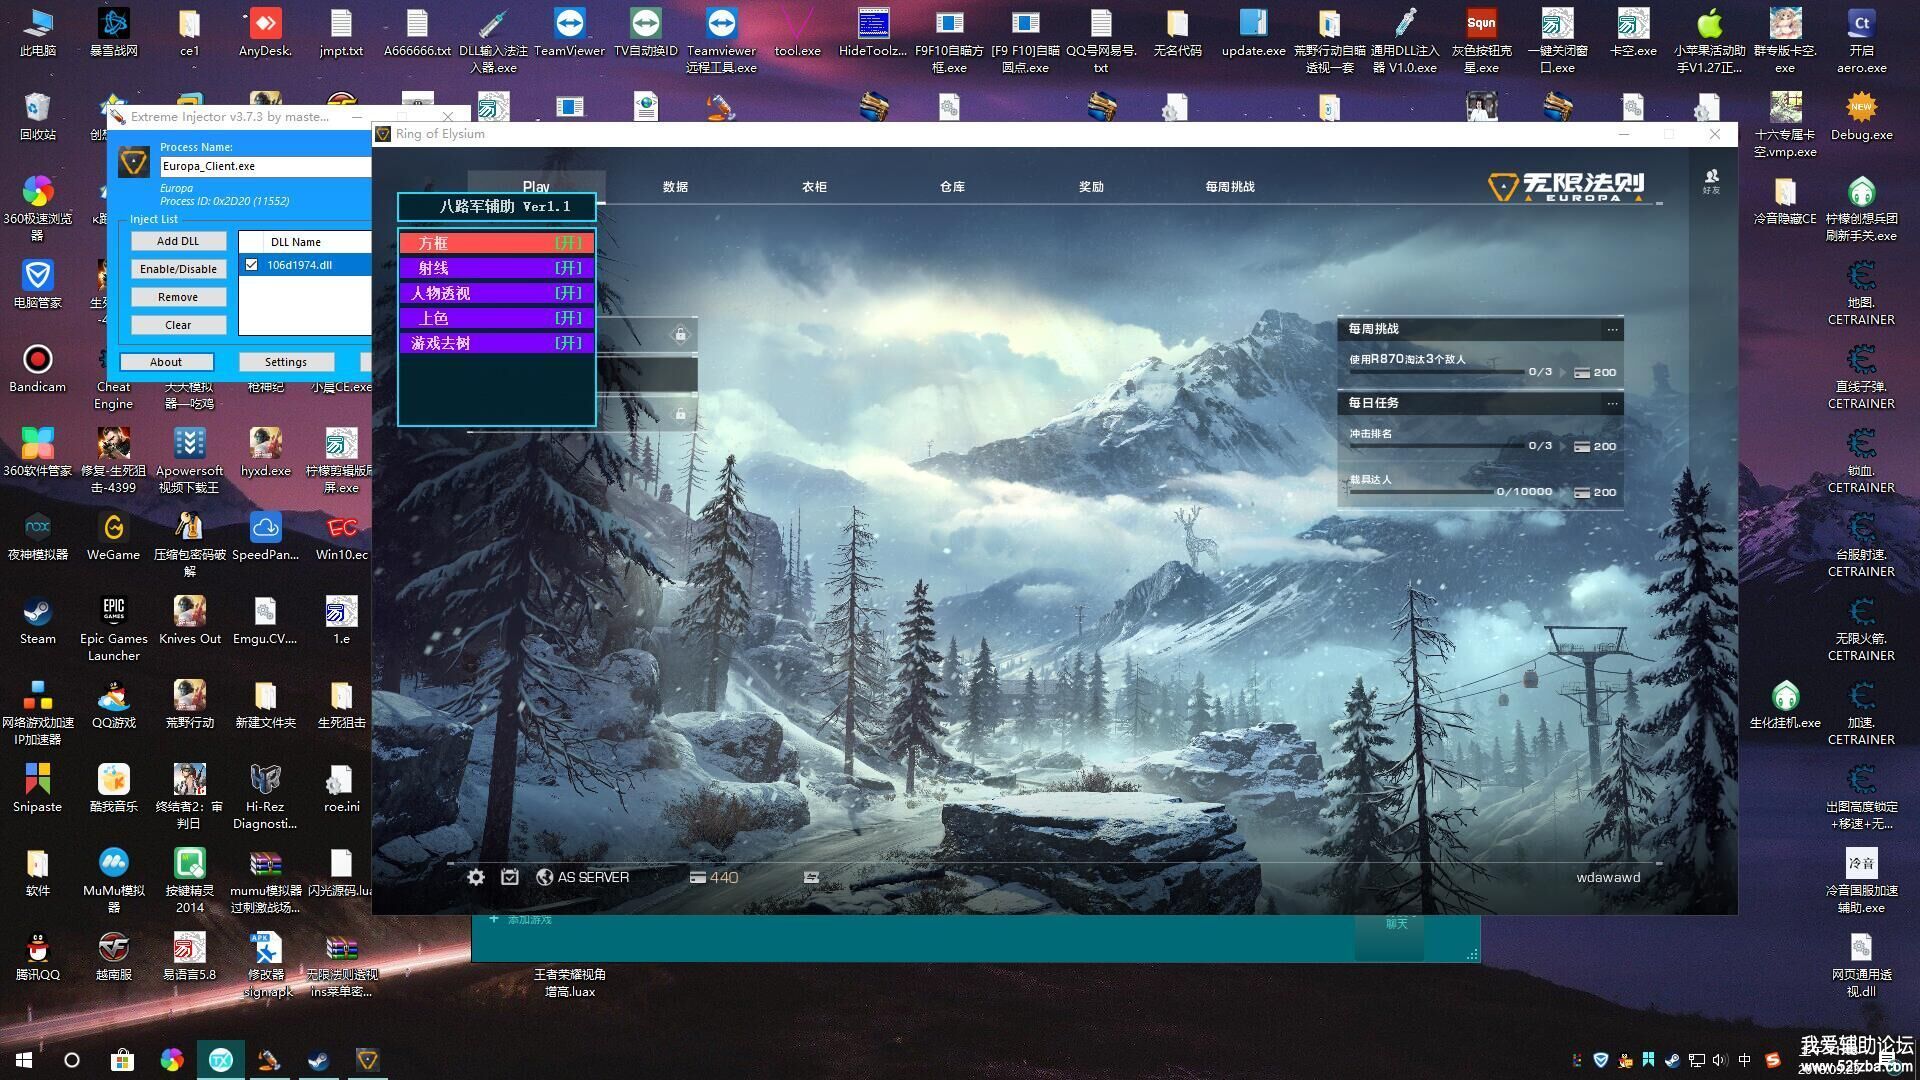
Task: Toggle the 方框 option in cheat menu
Action: [497, 243]
